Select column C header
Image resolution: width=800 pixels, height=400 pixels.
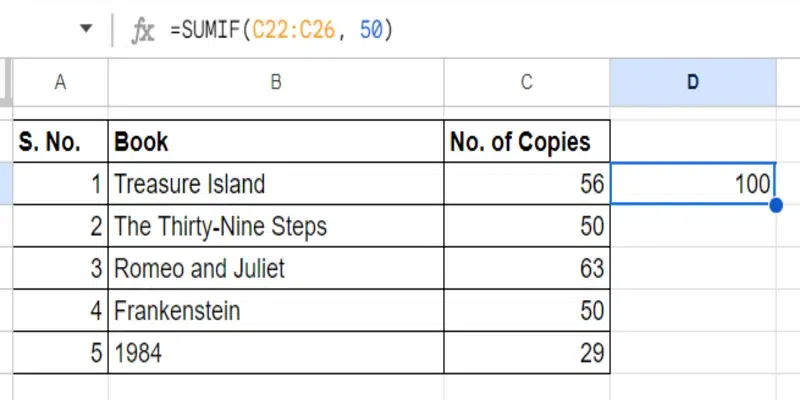pyautogui.click(x=527, y=82)
